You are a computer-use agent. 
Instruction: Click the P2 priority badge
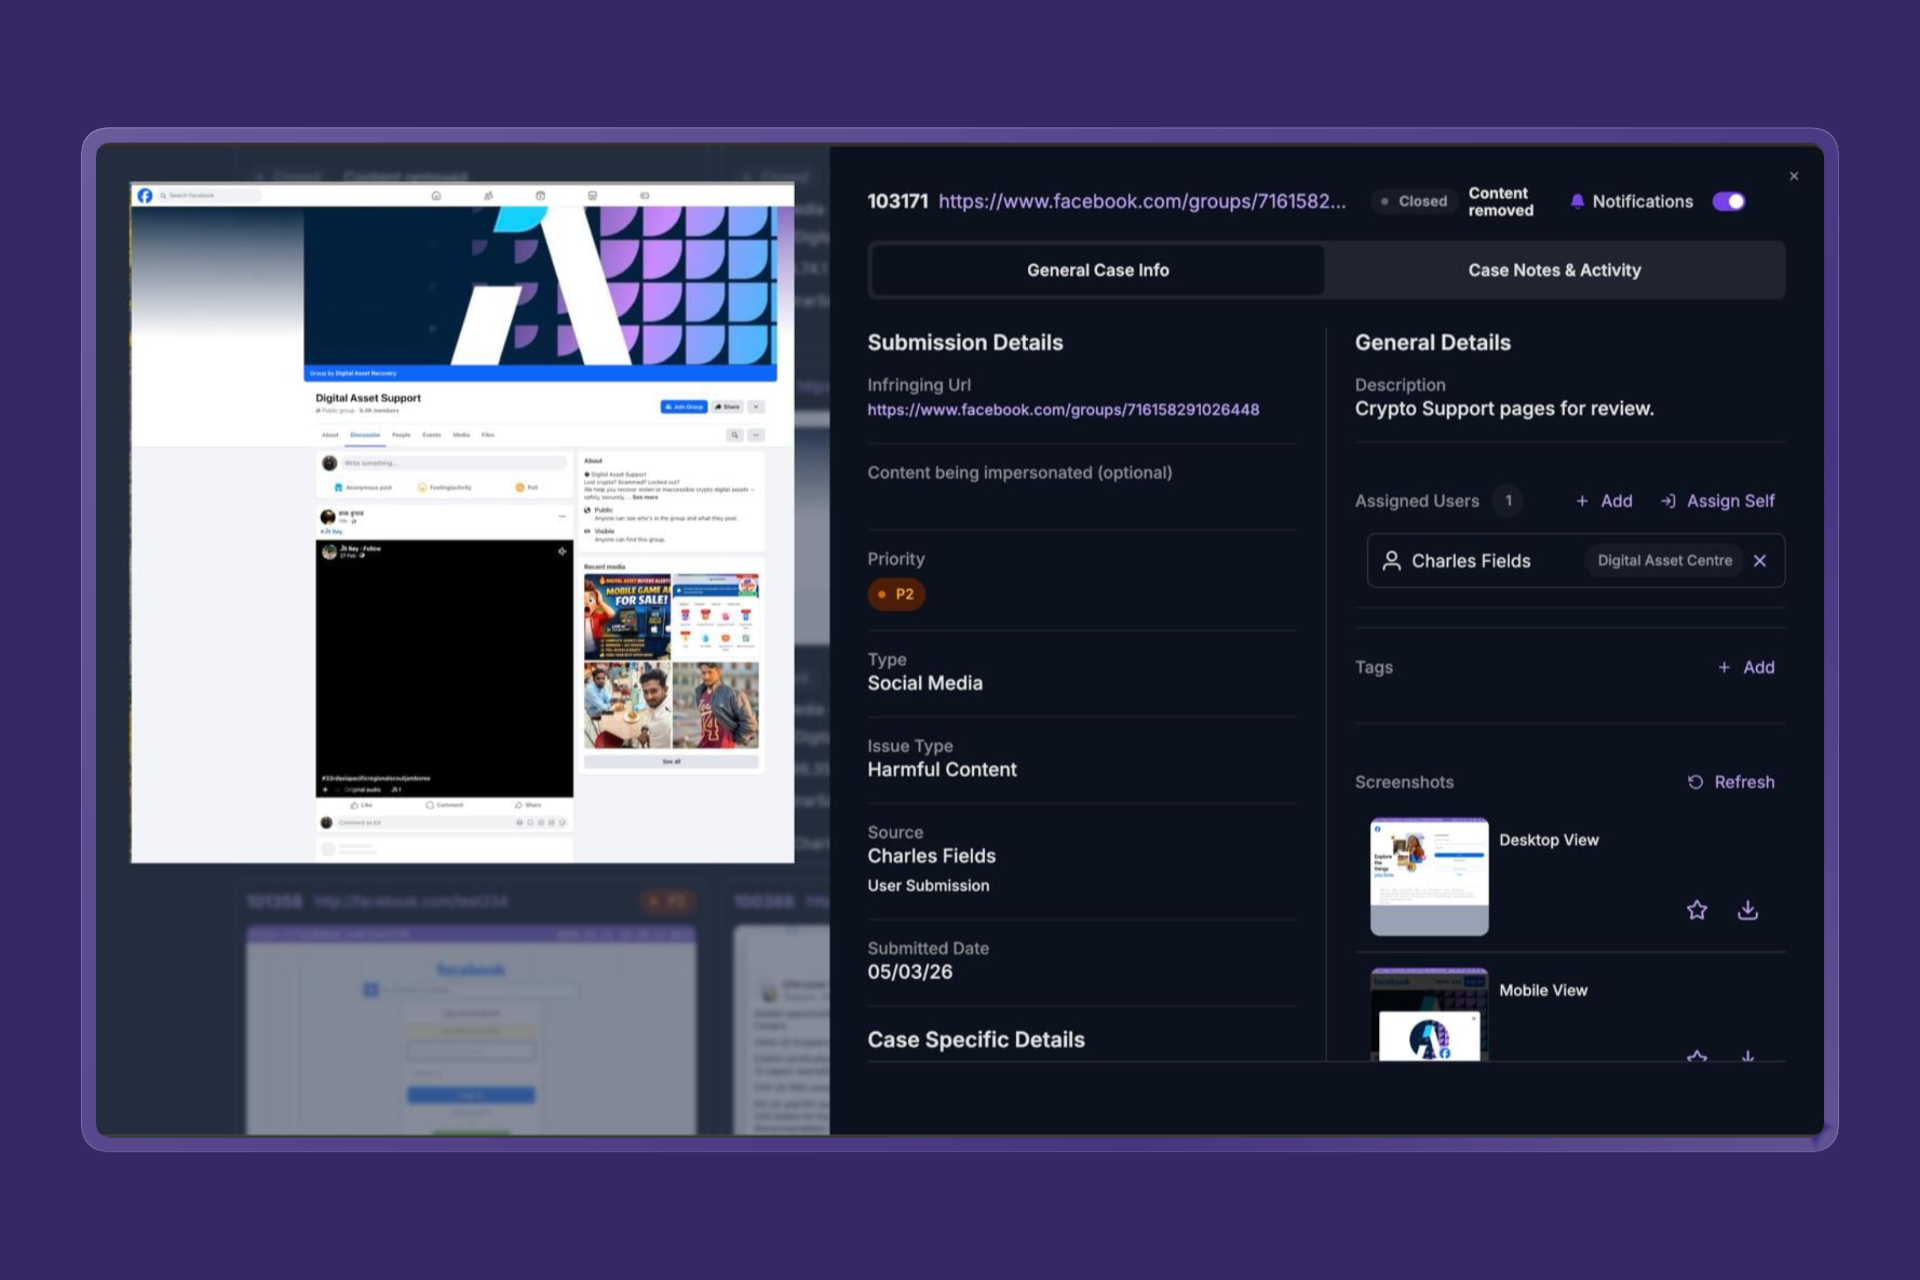[896, 594]
